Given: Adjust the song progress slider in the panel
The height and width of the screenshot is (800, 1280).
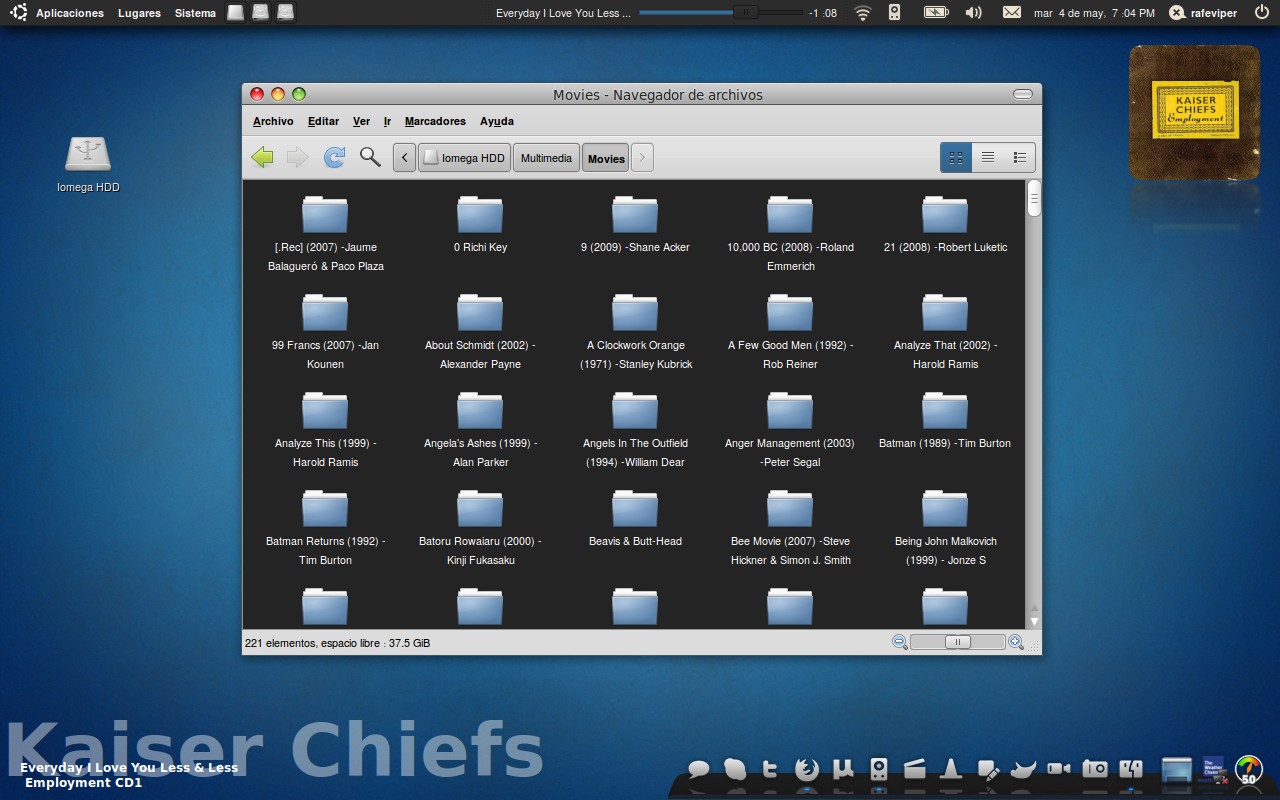Looking at the screenshot, I should coord(744,12).
